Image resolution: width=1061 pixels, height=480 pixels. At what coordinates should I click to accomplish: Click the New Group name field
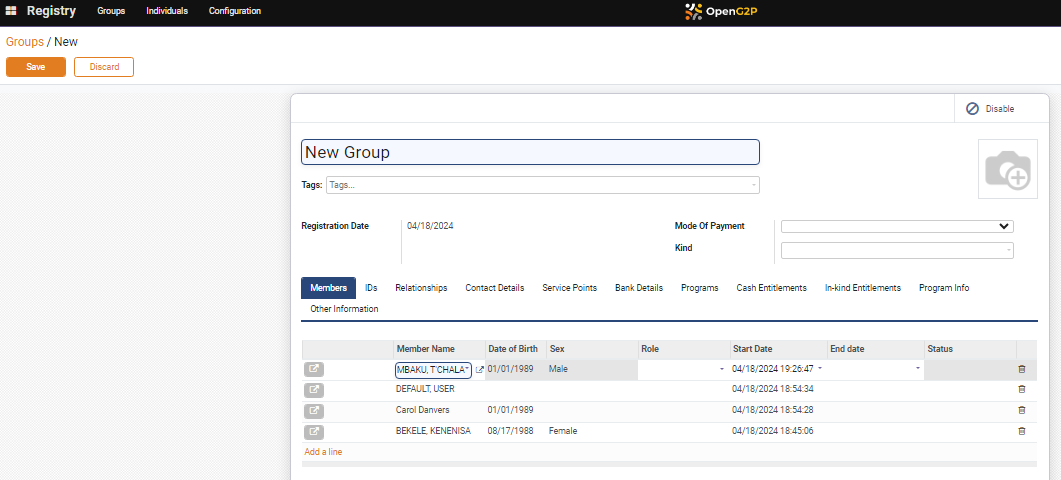pyautogui.click(x=530, y=152)
